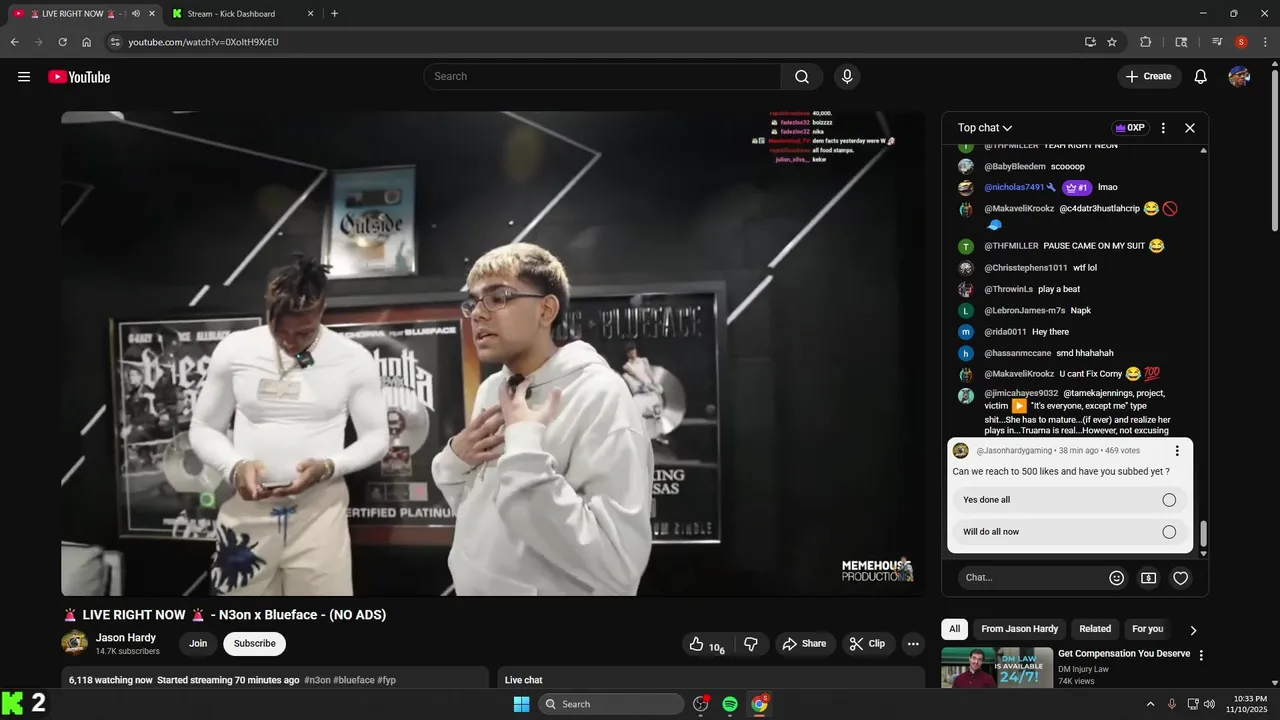Open the poll's three-dot menu
This screenshot has width=1280, height=720.
(x=1177, y=451)
